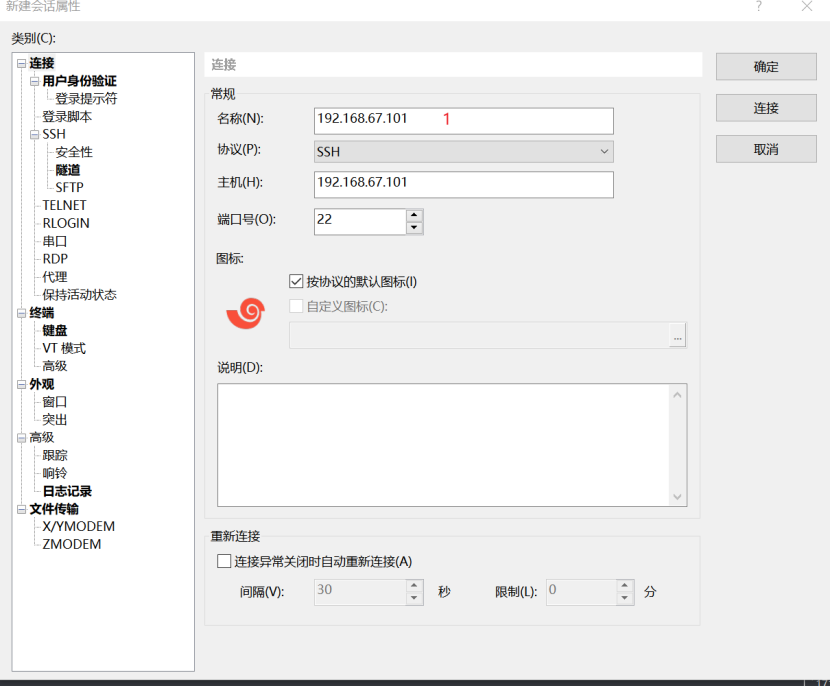Select 连接 in the category tree

pyautogui.click(x=42, y=64)
